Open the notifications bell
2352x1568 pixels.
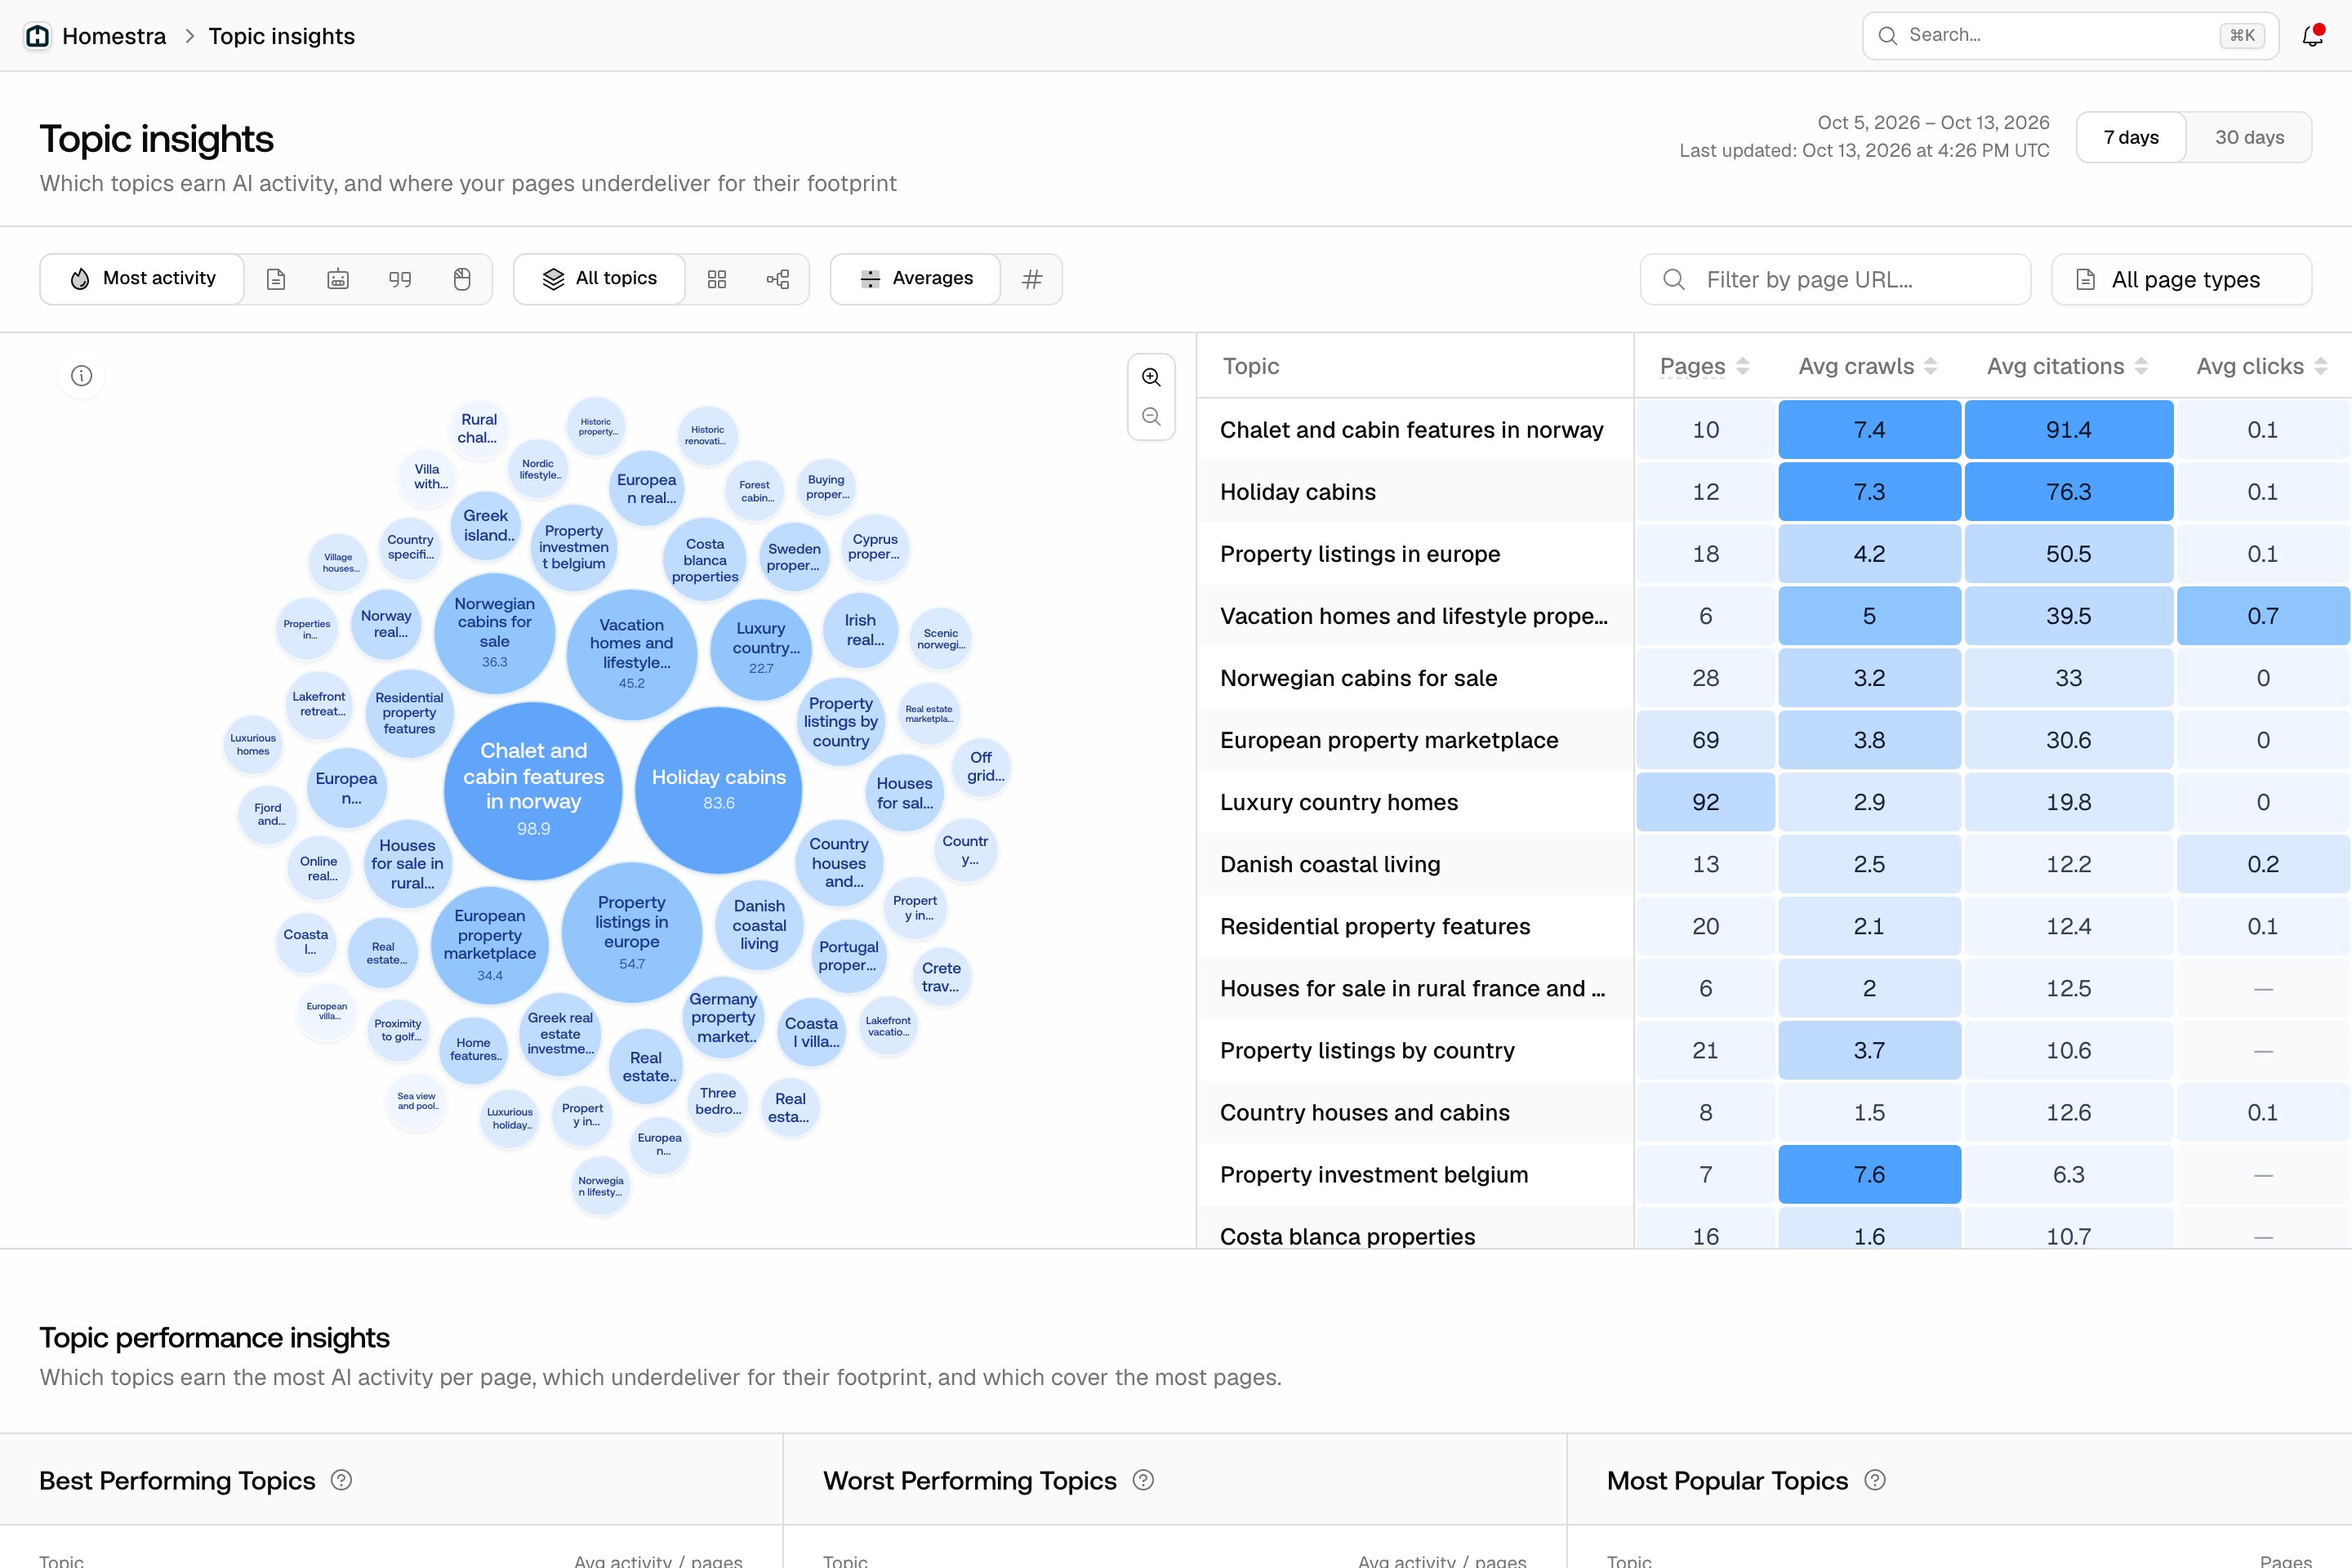[2312, 36]
